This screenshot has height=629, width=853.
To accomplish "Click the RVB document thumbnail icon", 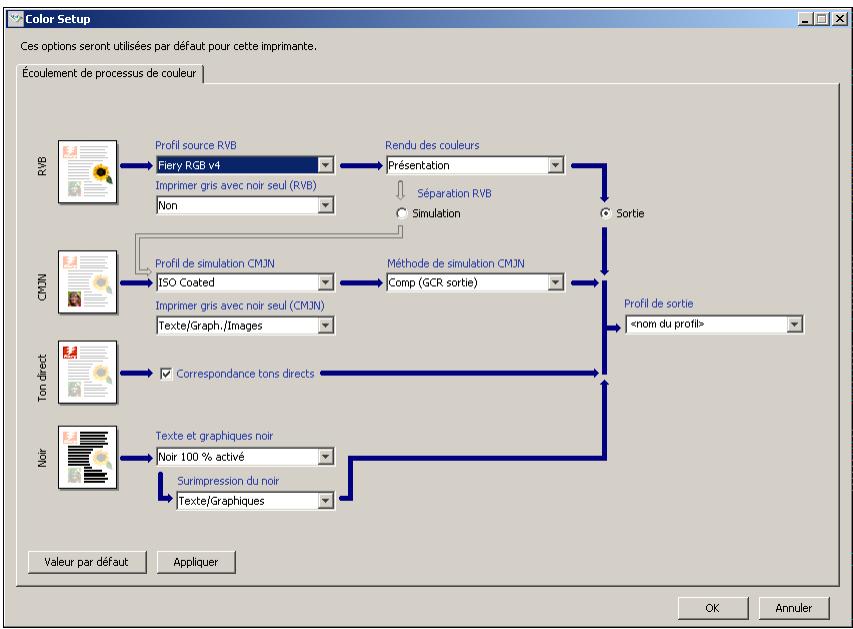I will (x=88, y=171).
